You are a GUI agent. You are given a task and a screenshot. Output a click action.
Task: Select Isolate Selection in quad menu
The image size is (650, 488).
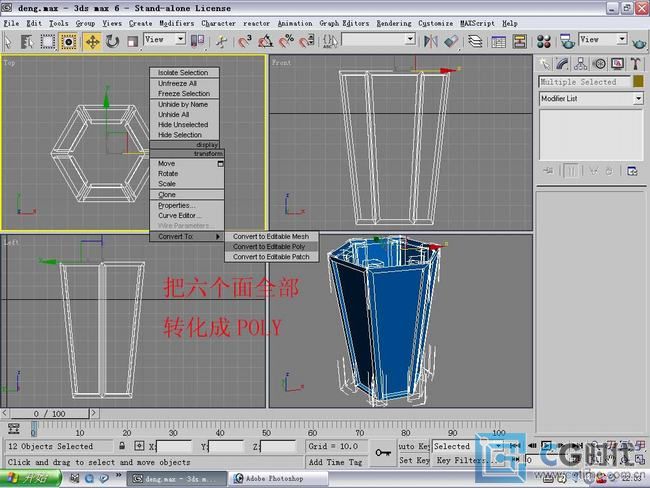184,73
